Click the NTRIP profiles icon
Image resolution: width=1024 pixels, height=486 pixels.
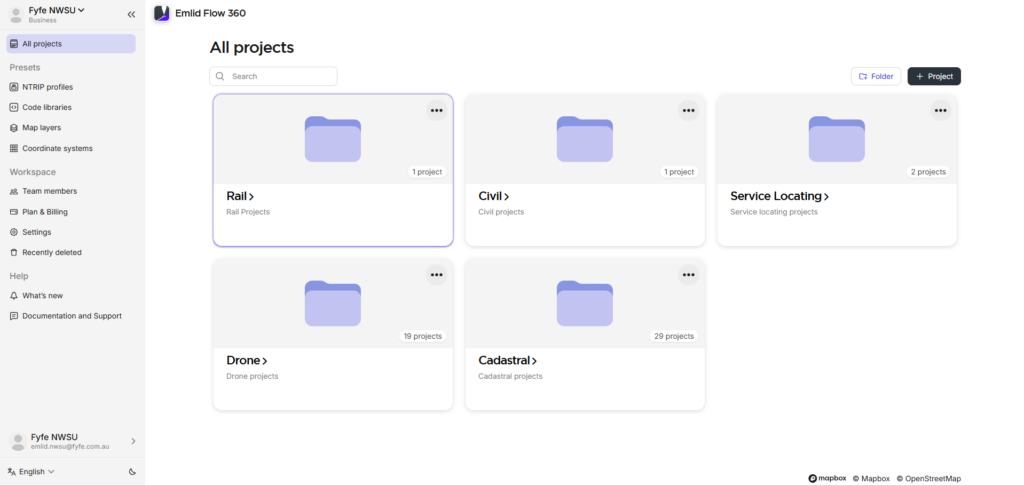(x=14, y=87)
